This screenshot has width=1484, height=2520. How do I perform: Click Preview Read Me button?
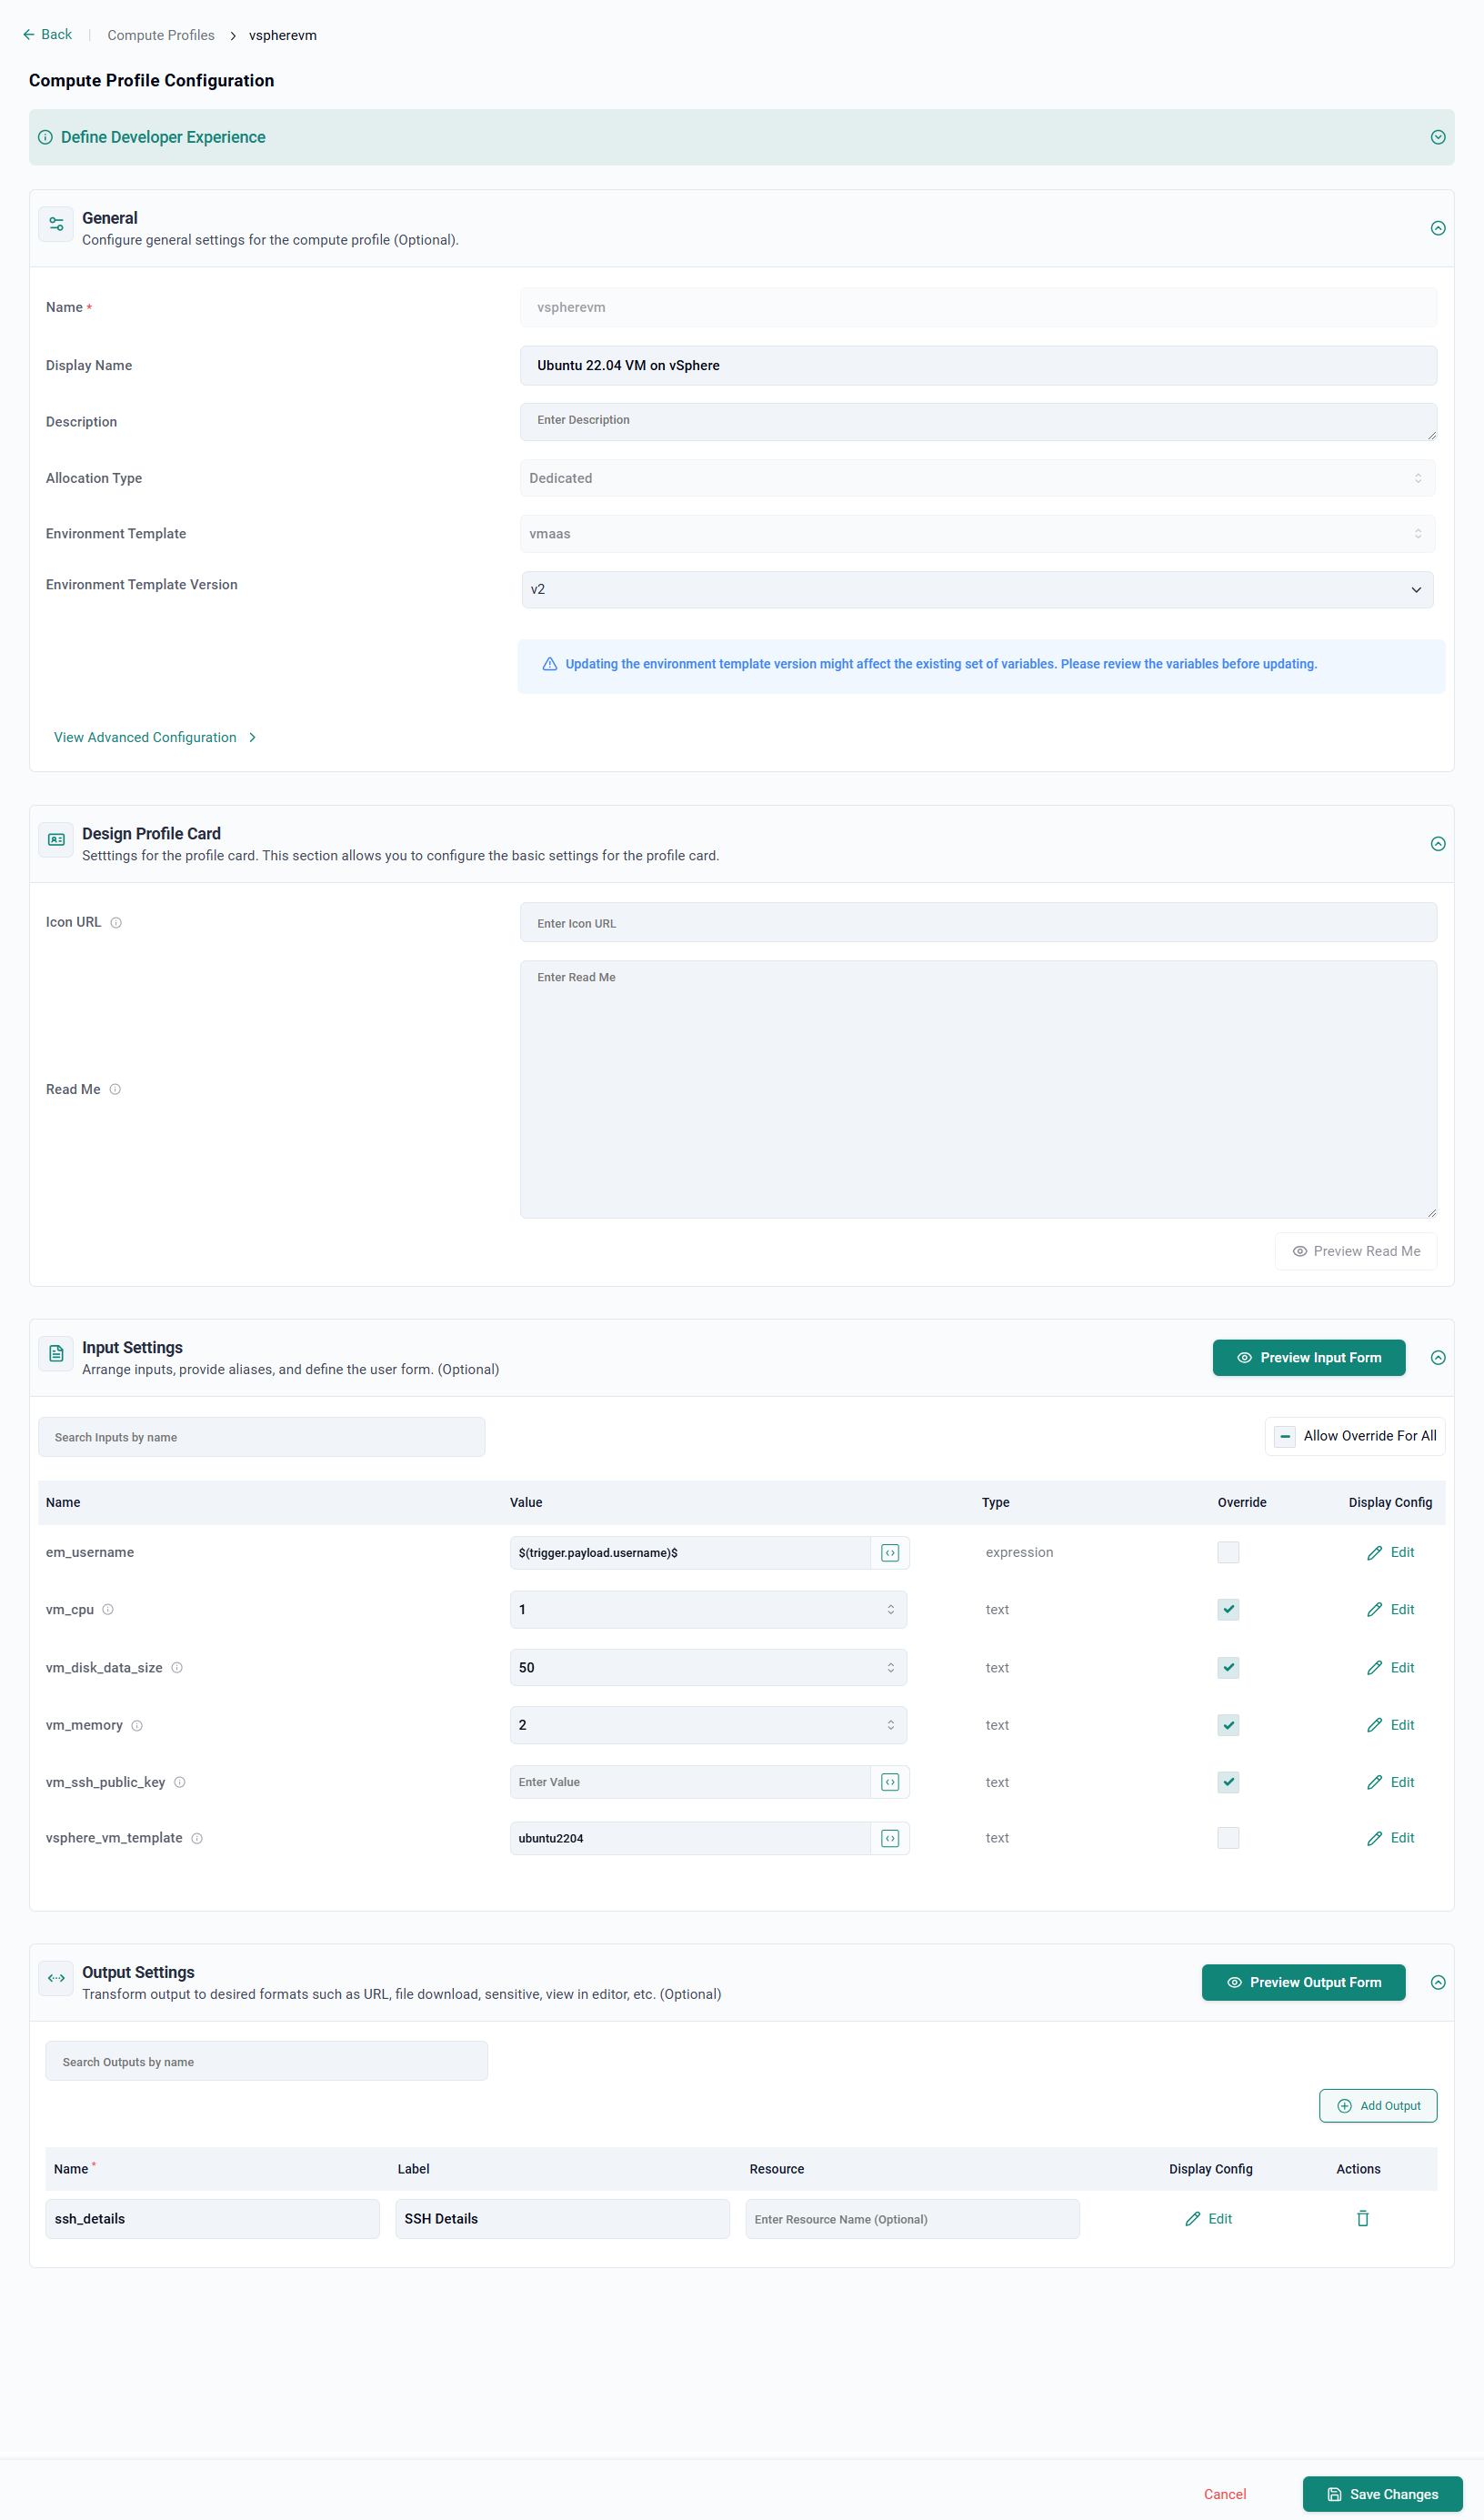pos(1356,1252)
